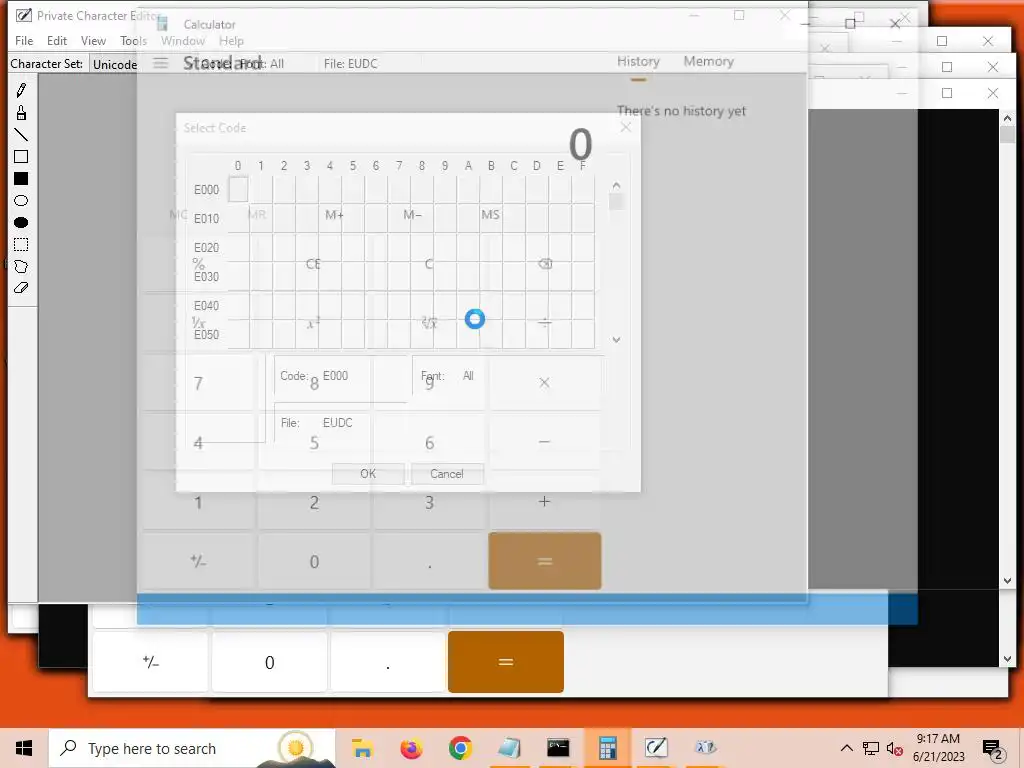
Task: Open the File menu
Action: (24, 40)
